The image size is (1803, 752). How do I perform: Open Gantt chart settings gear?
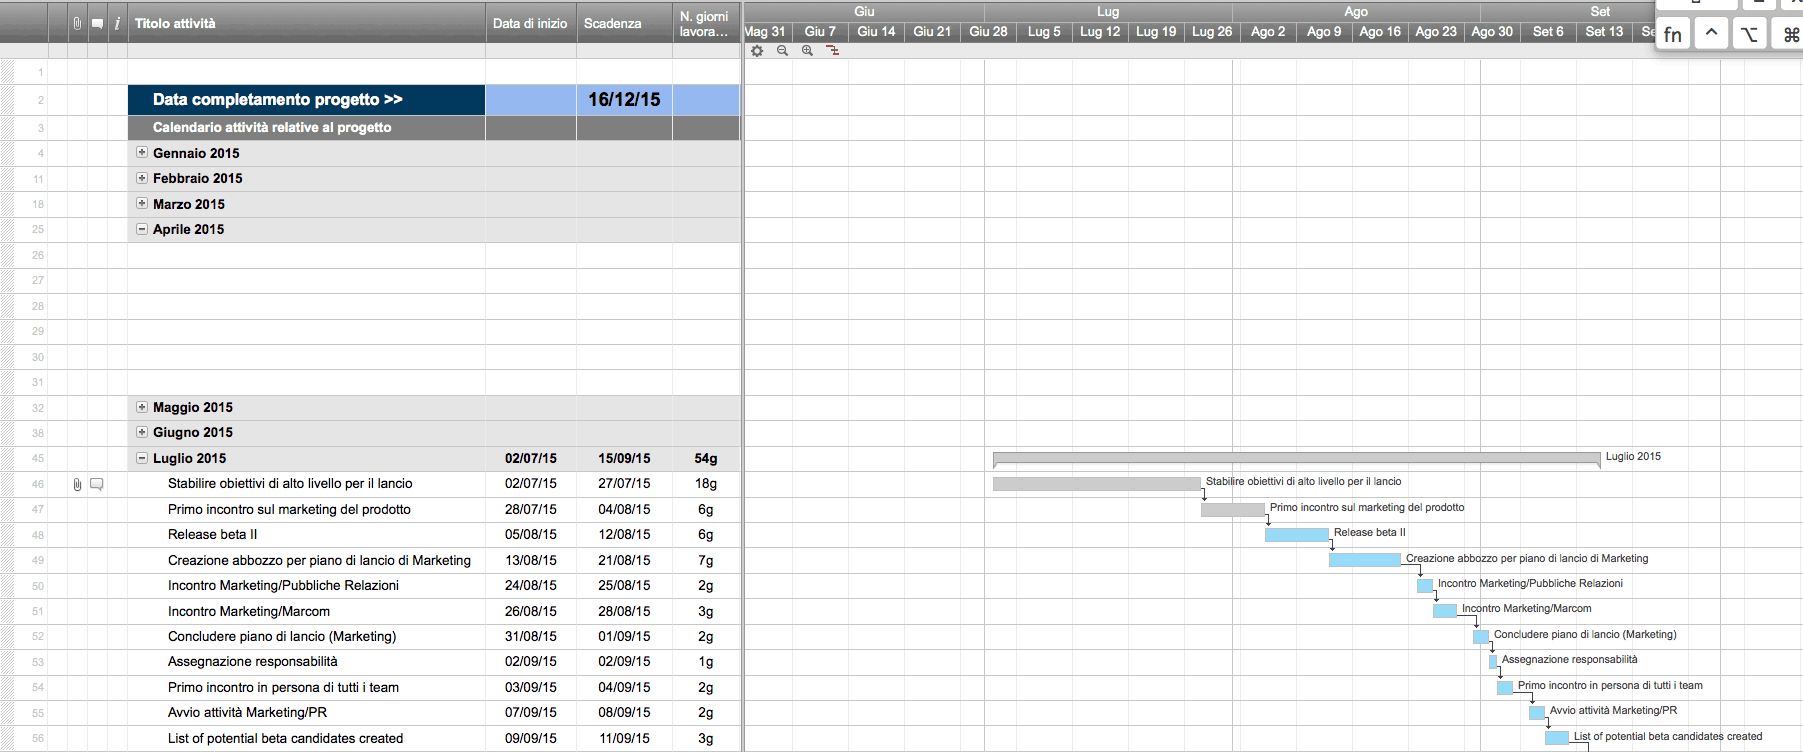[x=757, y=51]
